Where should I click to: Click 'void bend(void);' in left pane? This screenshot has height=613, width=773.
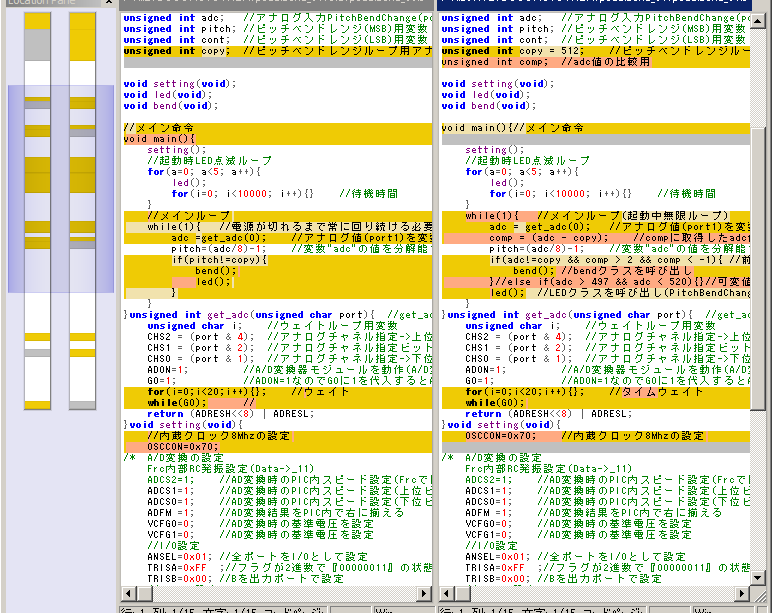(171, 106)
